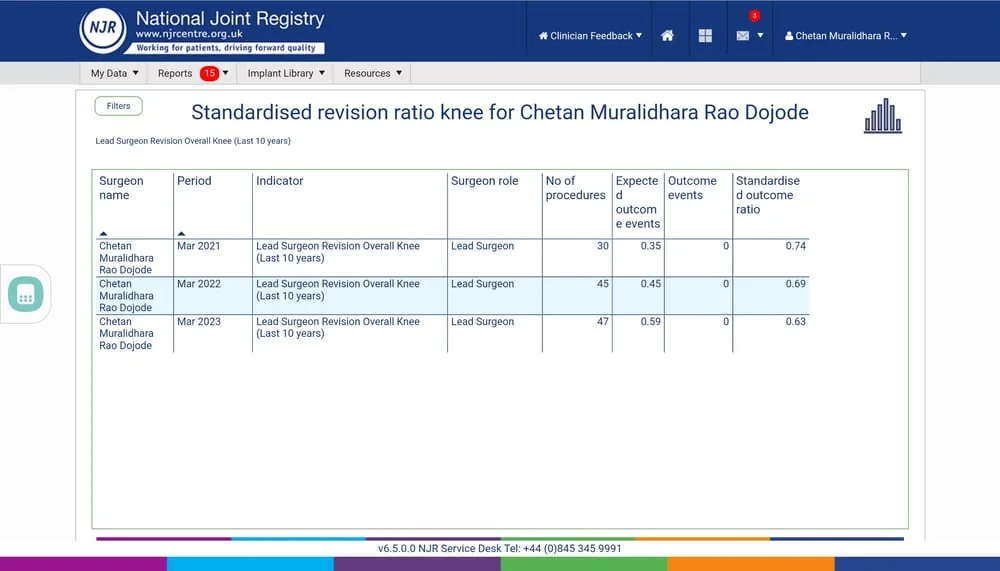This screenshot has height=571, width=1000.
Task: Click the 0.35 expected events value
Action: click(651, 246)
